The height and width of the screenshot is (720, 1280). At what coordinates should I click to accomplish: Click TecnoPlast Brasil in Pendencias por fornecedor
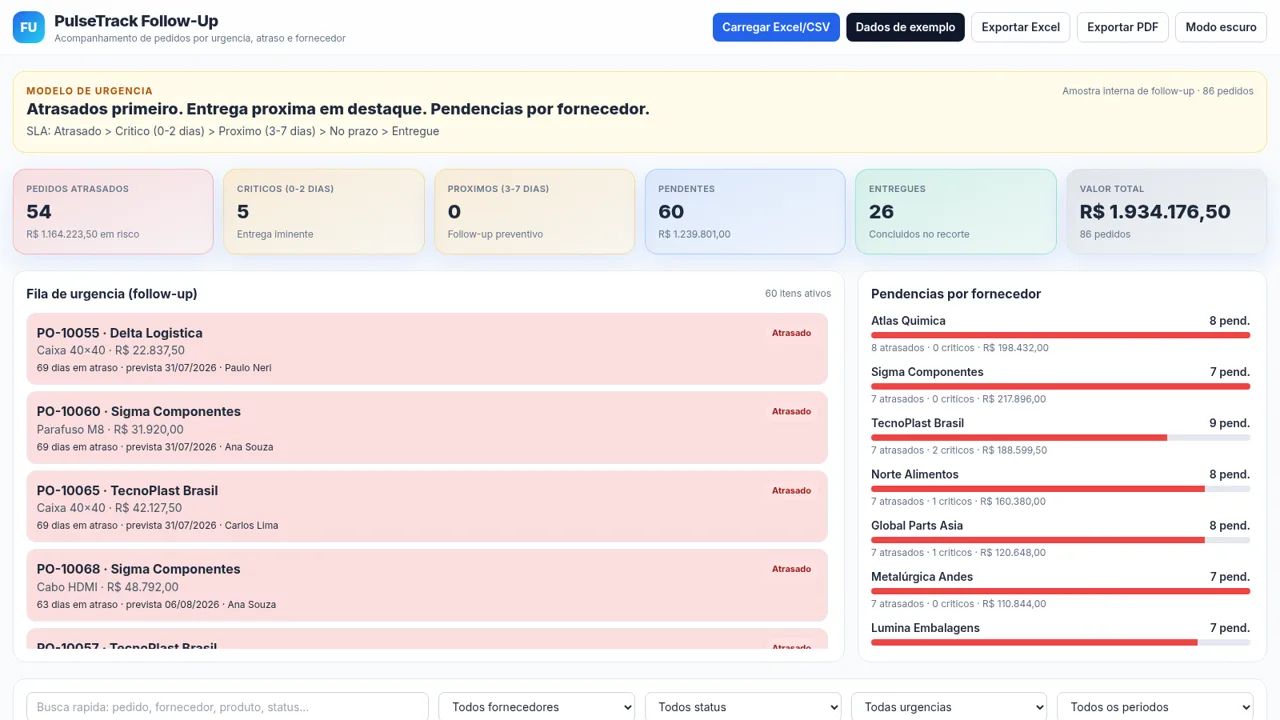(x=917, y=423)
